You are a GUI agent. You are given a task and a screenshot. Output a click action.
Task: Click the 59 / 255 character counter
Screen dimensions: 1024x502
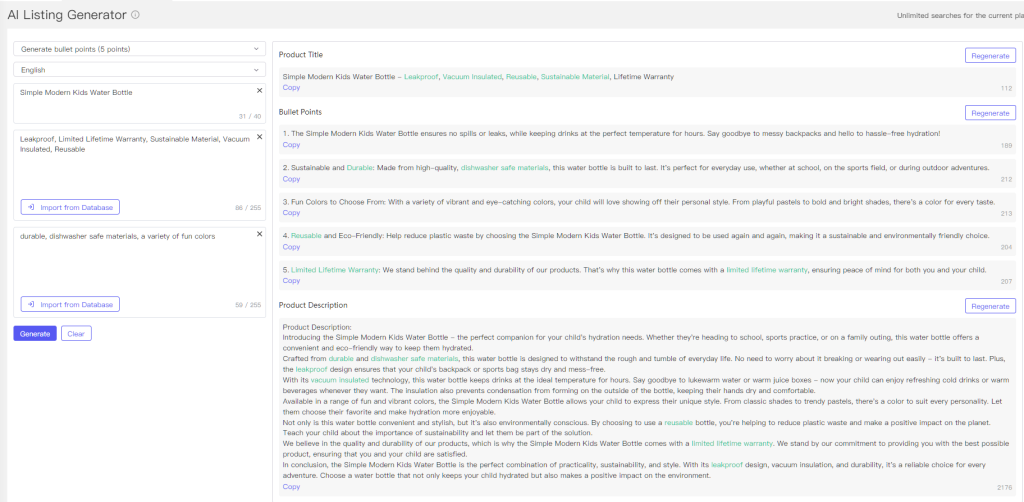click(248, 304)
